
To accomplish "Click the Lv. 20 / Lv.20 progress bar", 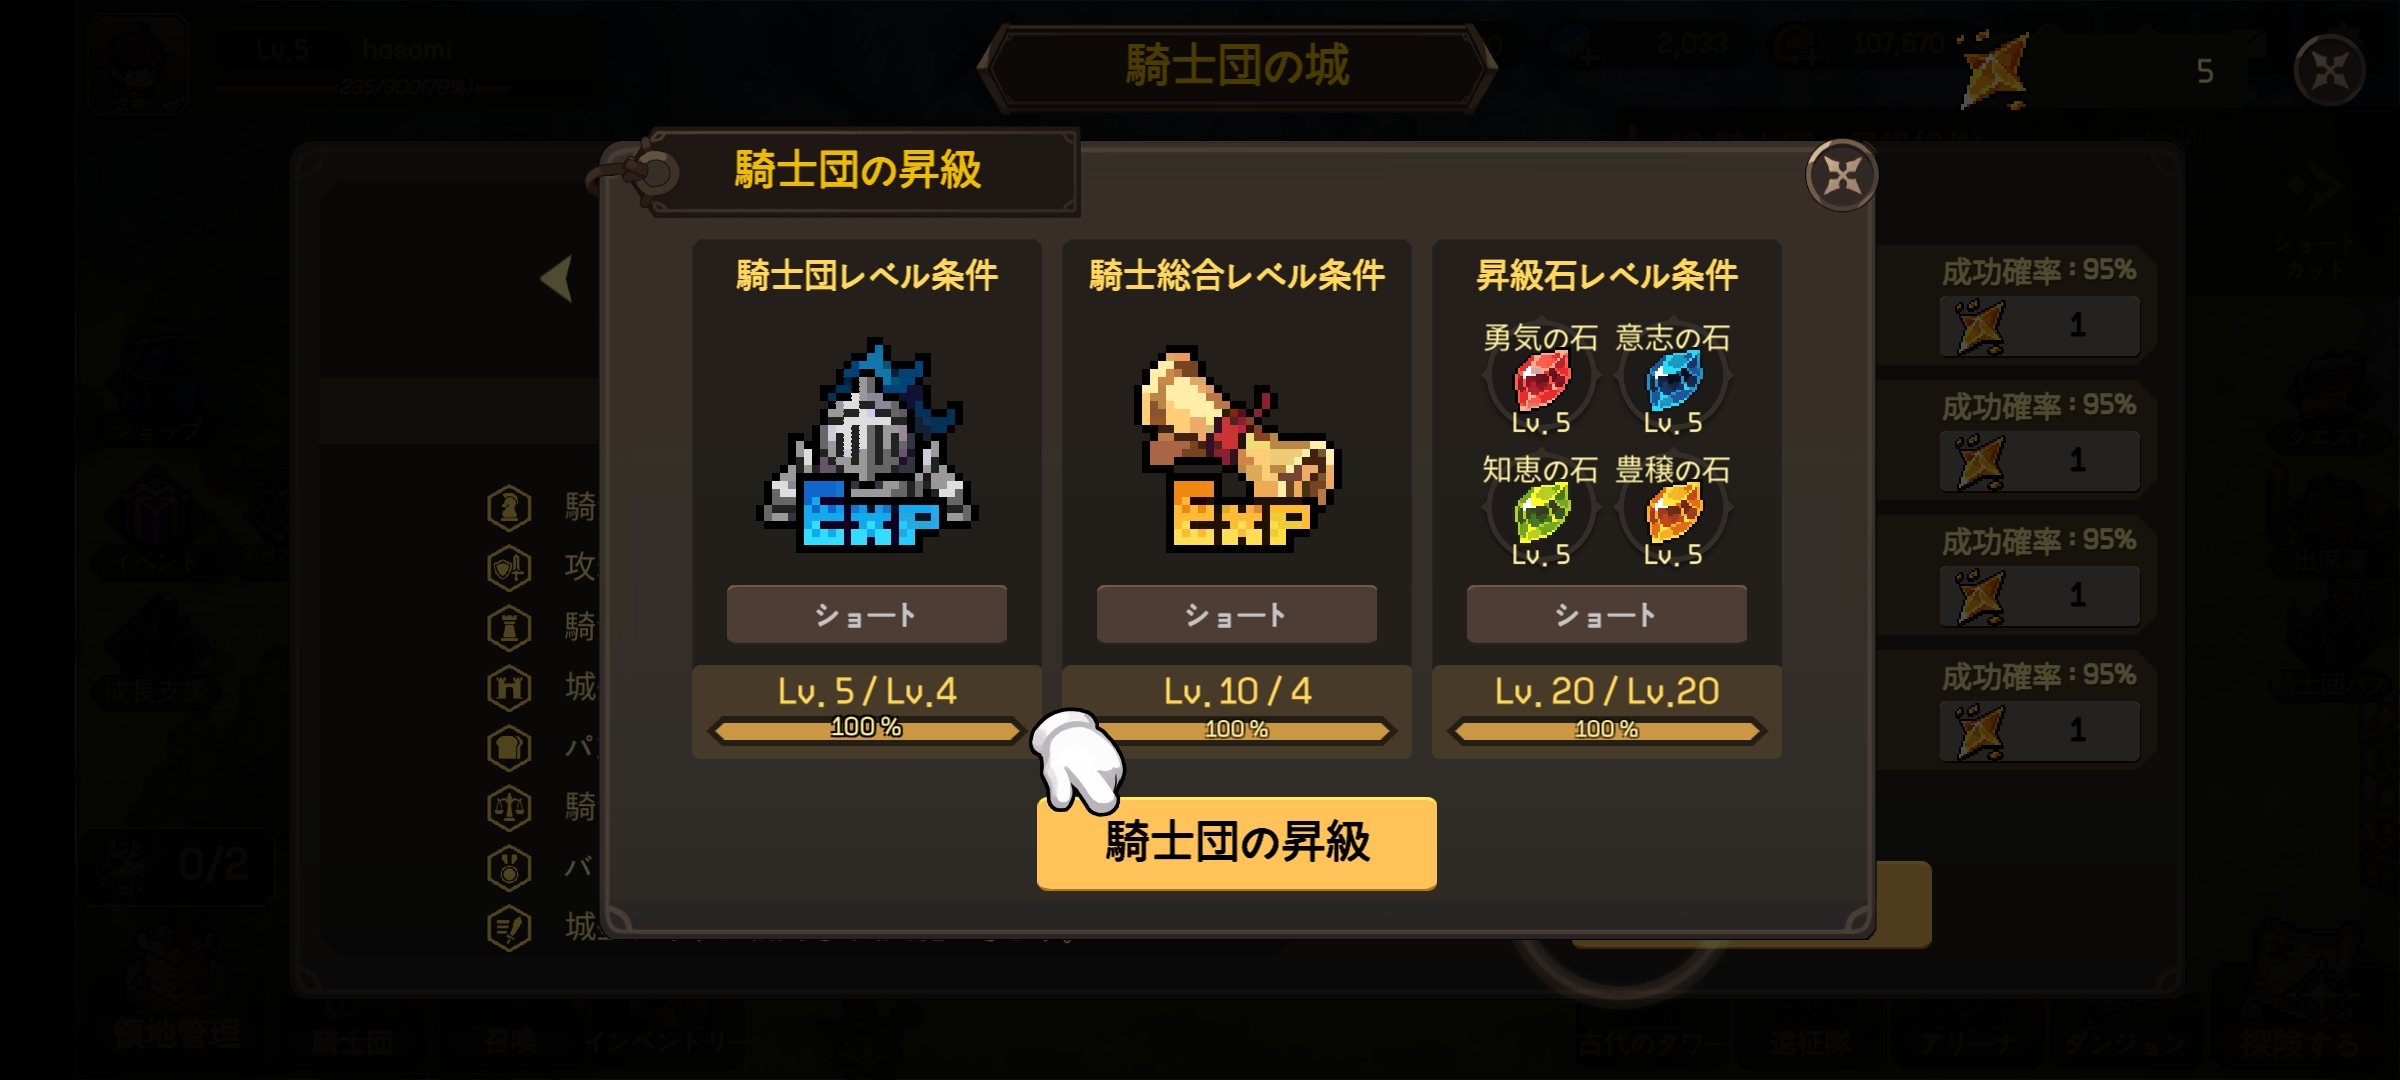I will 1606,730.
